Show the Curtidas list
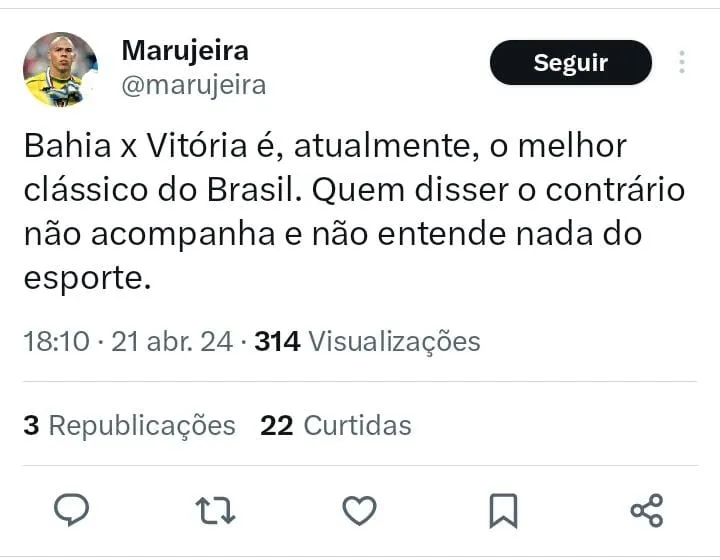 357,425
